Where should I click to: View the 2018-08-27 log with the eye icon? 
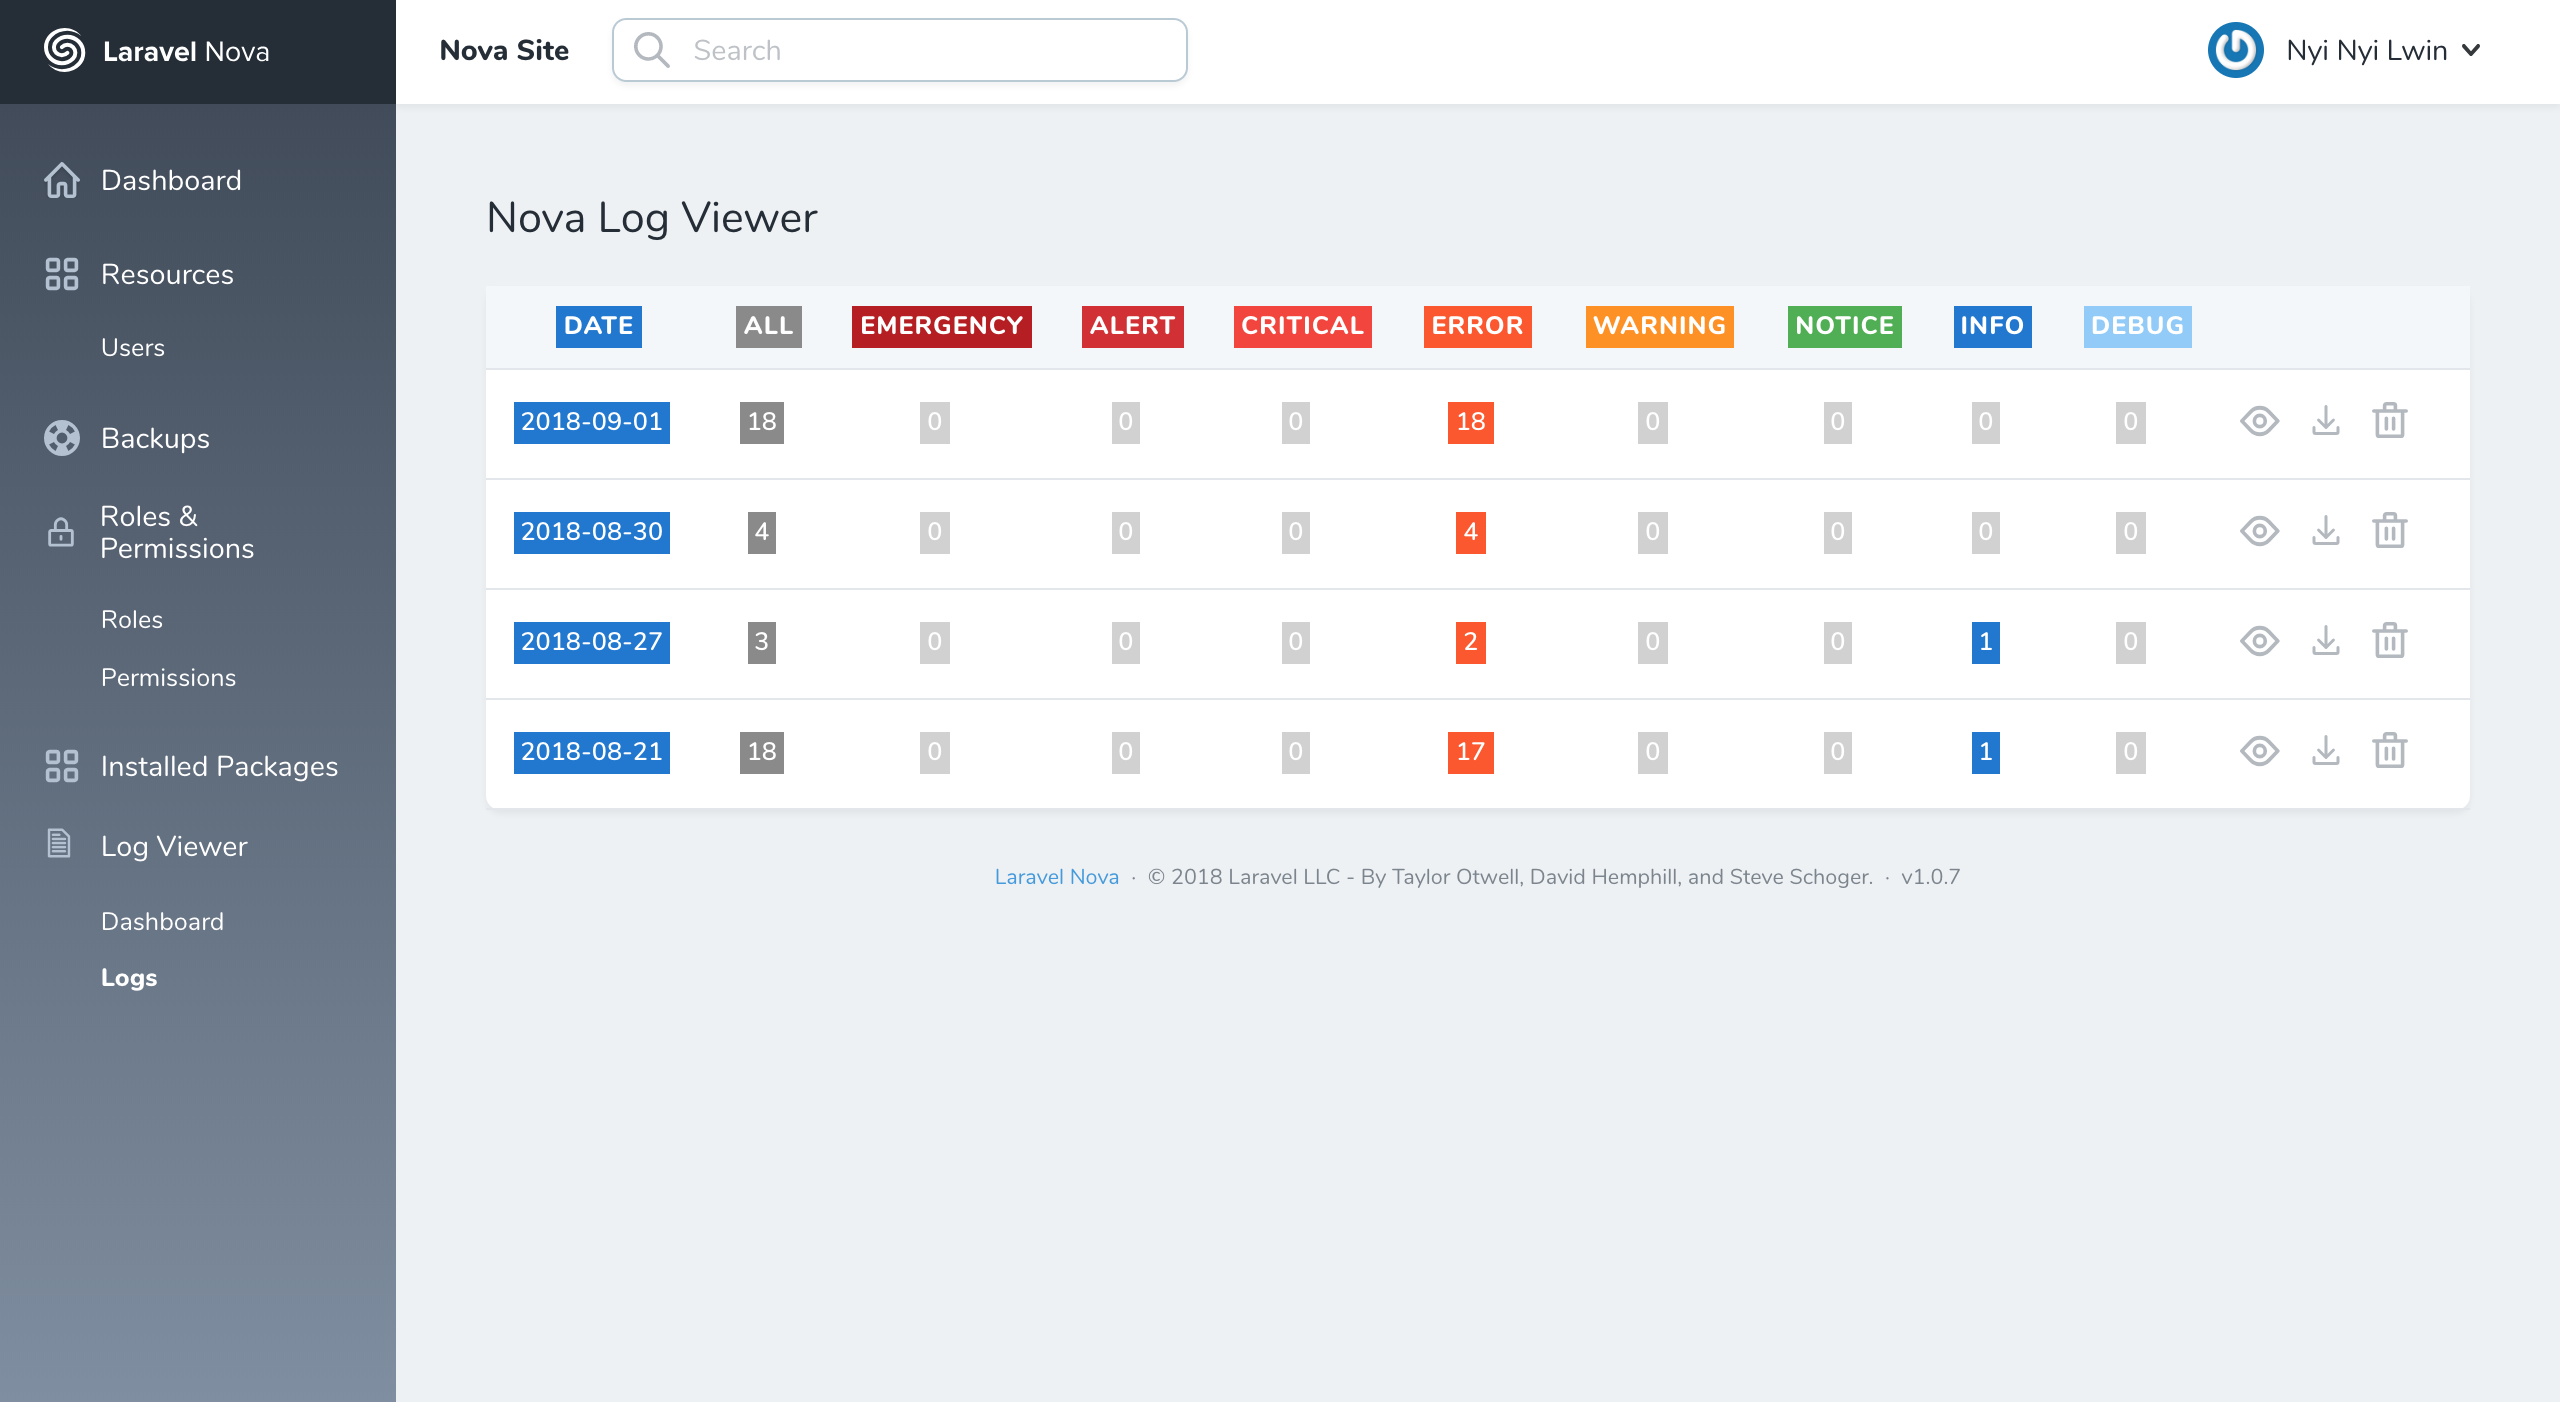pyautogui.click(x=2260, y=643)
